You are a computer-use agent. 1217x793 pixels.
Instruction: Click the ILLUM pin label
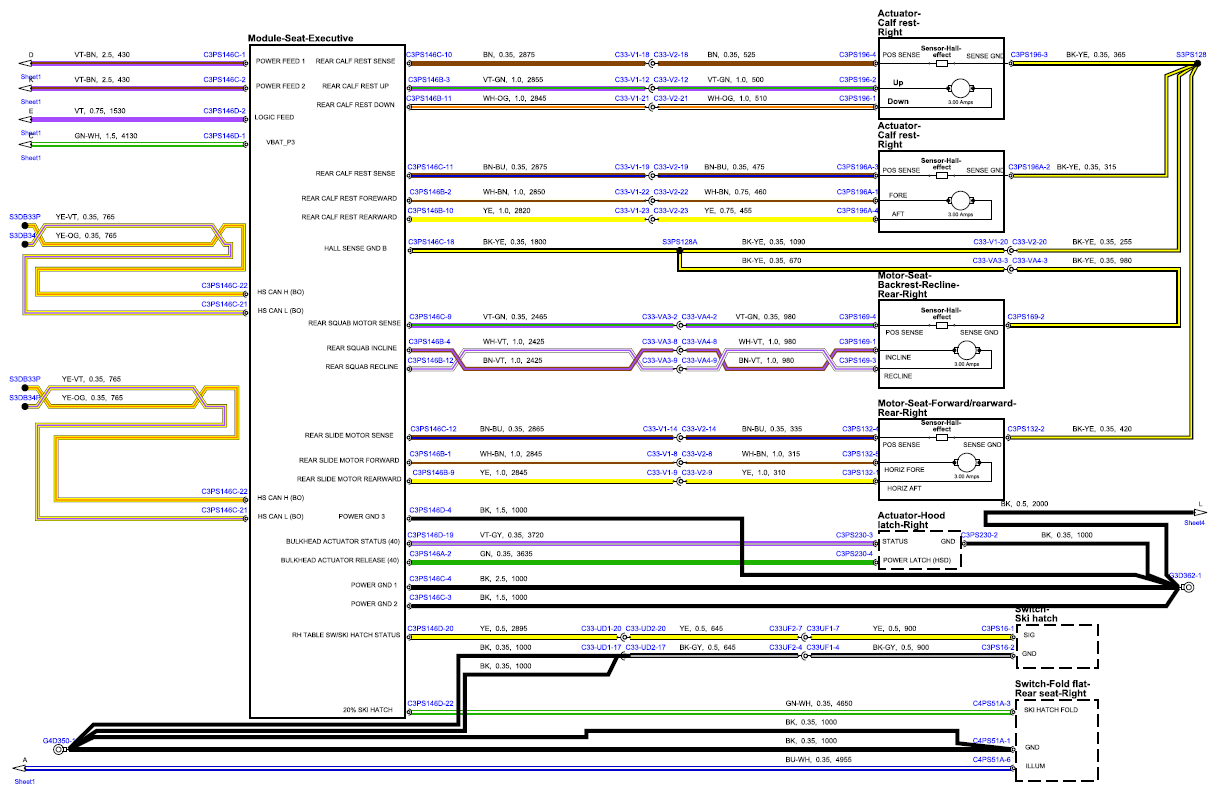(1035, 766)
